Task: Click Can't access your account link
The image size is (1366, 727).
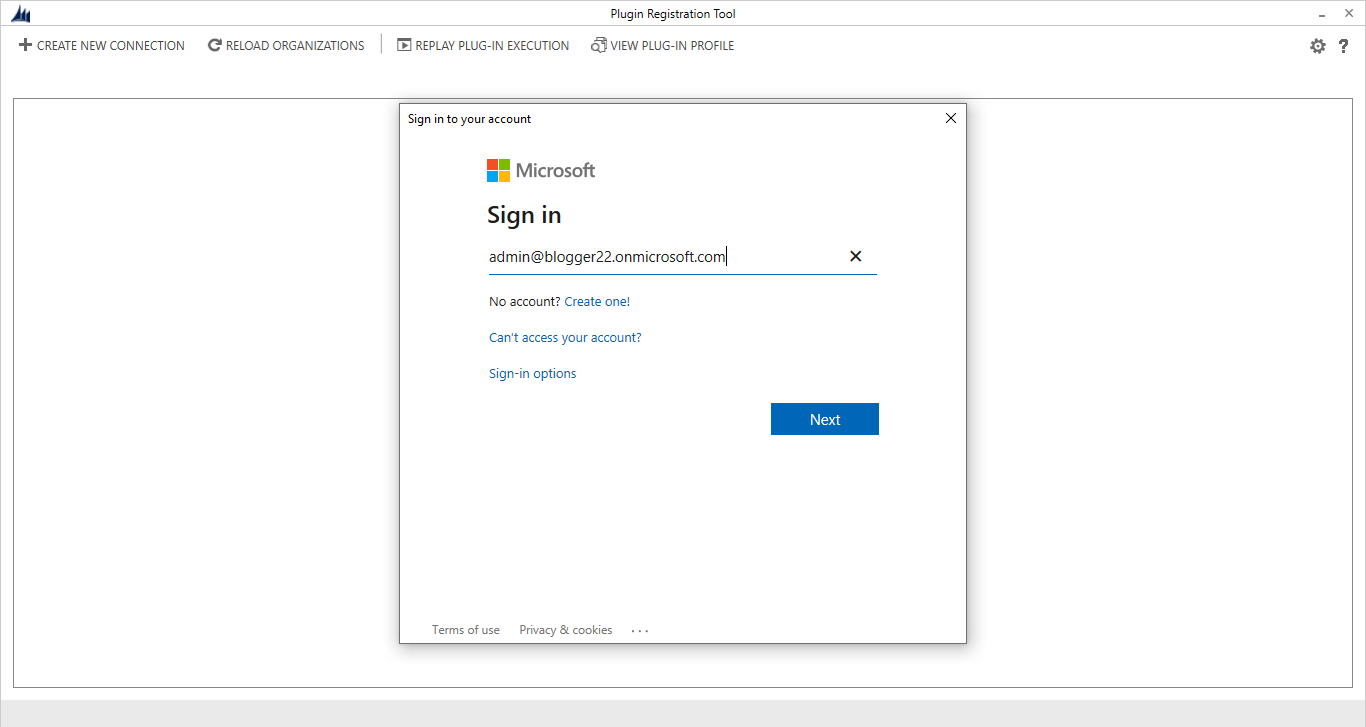Action: [565, 337]
